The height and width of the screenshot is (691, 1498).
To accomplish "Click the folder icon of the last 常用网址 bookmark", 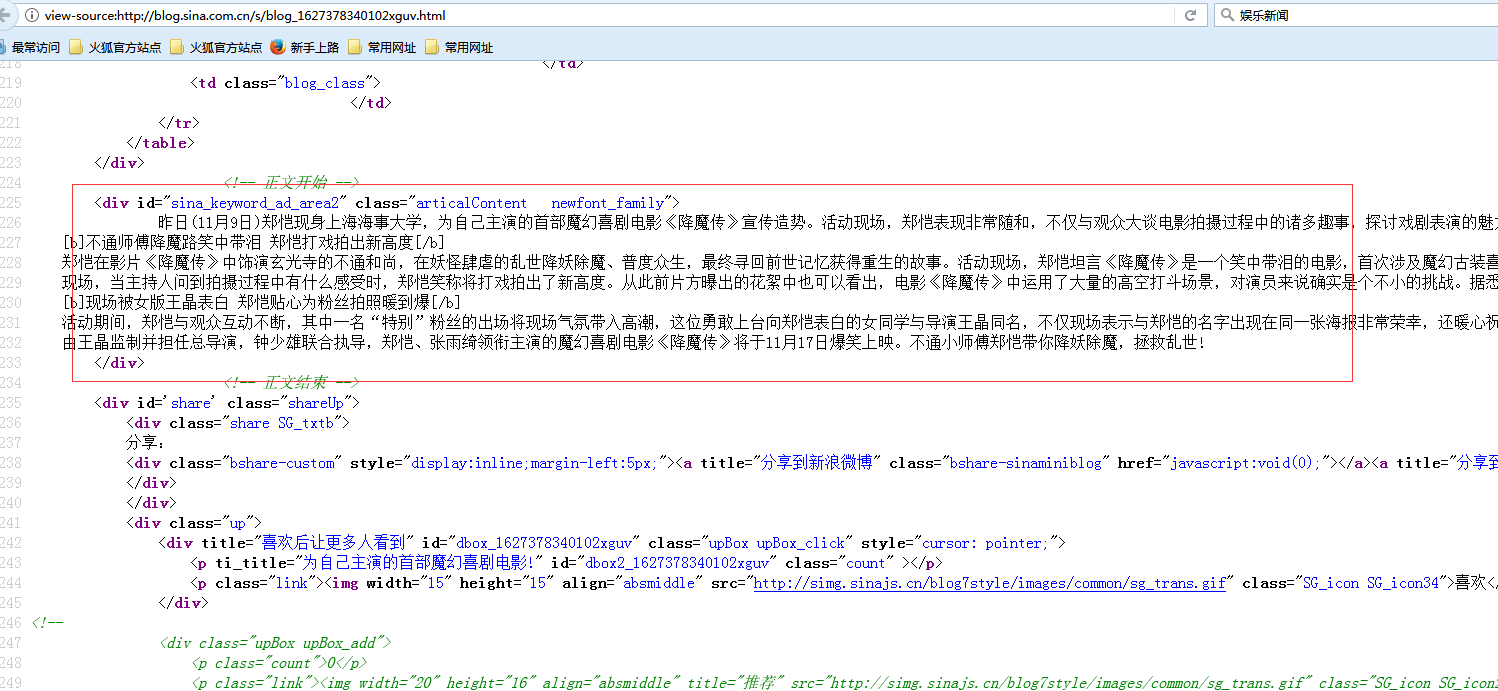I will coord(430,47).
